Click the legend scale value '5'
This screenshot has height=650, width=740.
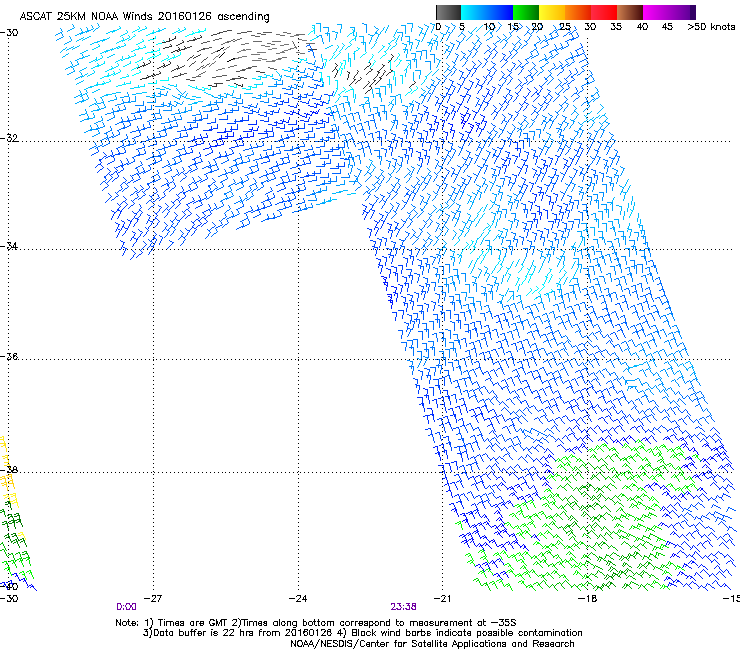(462, 27)
